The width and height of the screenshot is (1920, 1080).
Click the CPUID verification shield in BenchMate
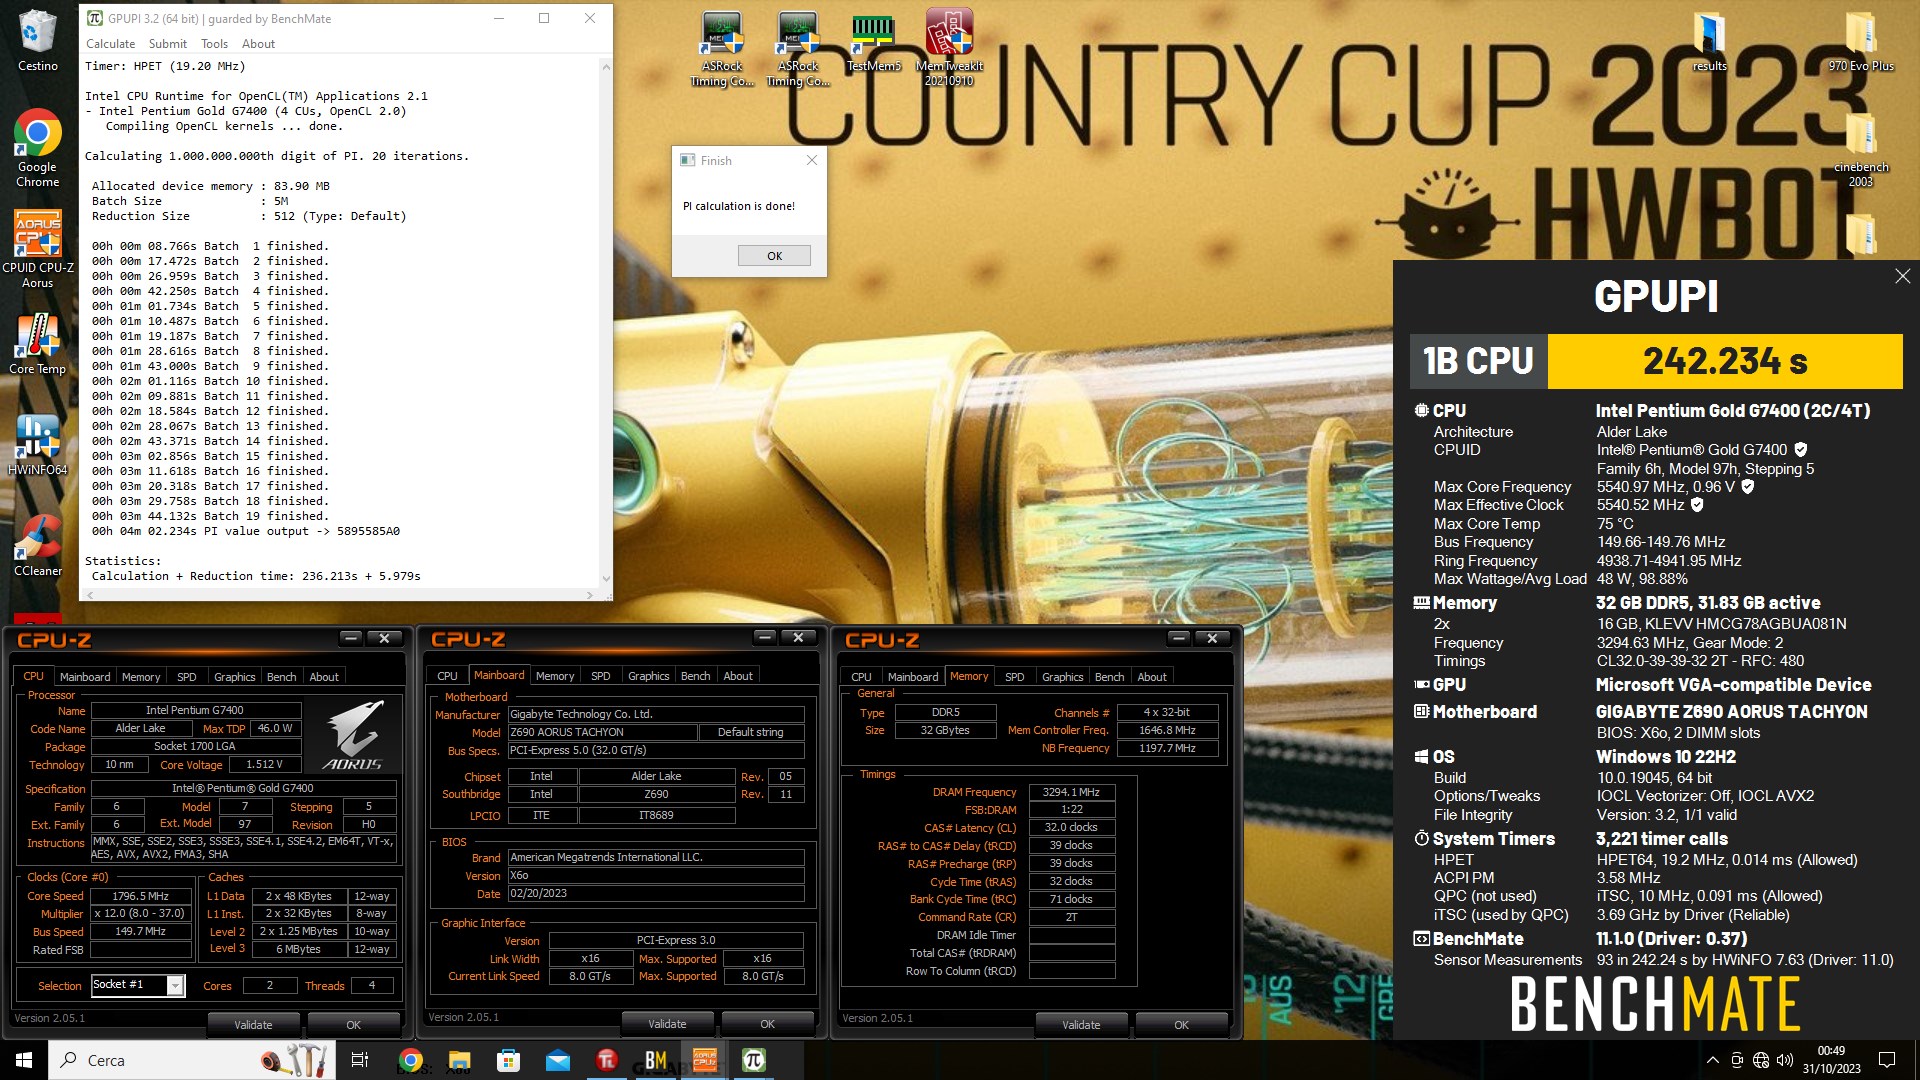click(1801, 450)
